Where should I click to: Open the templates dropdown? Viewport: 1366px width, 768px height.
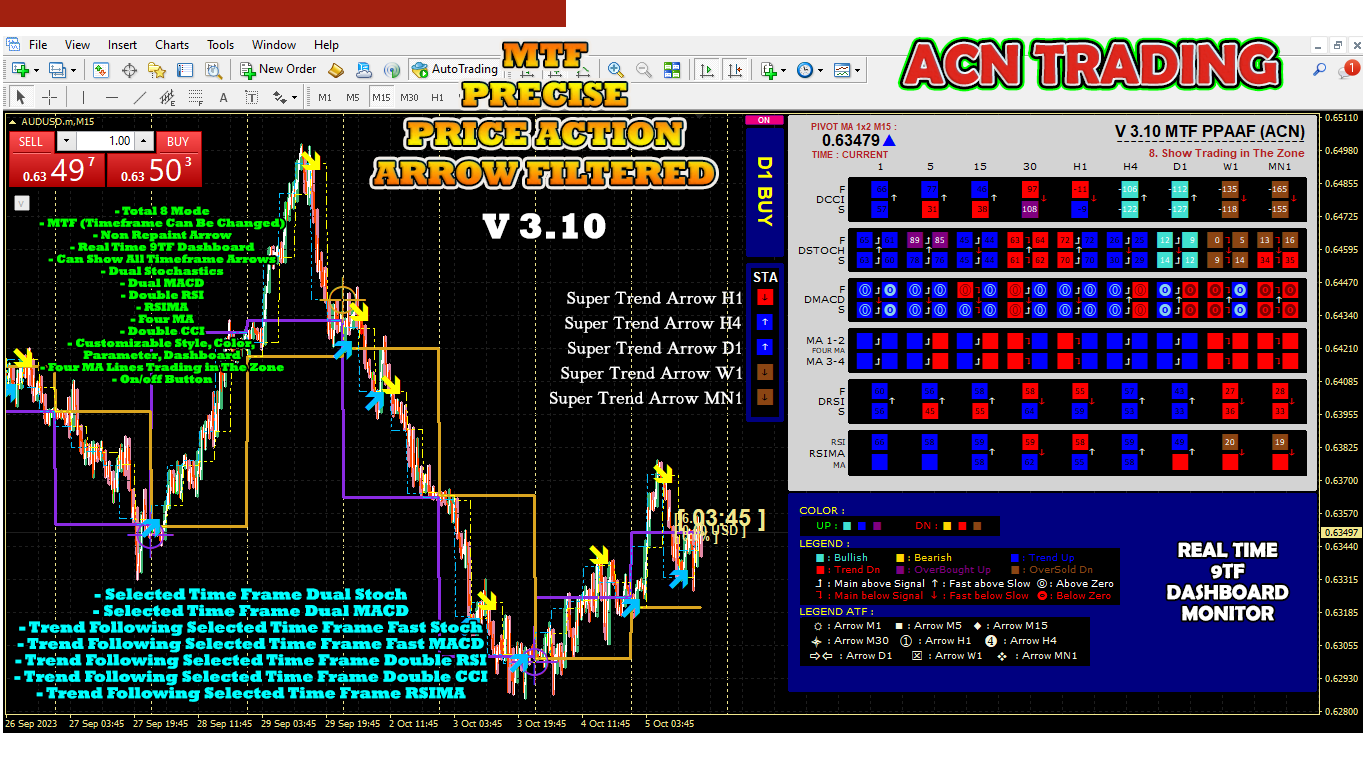pos(858,70)
